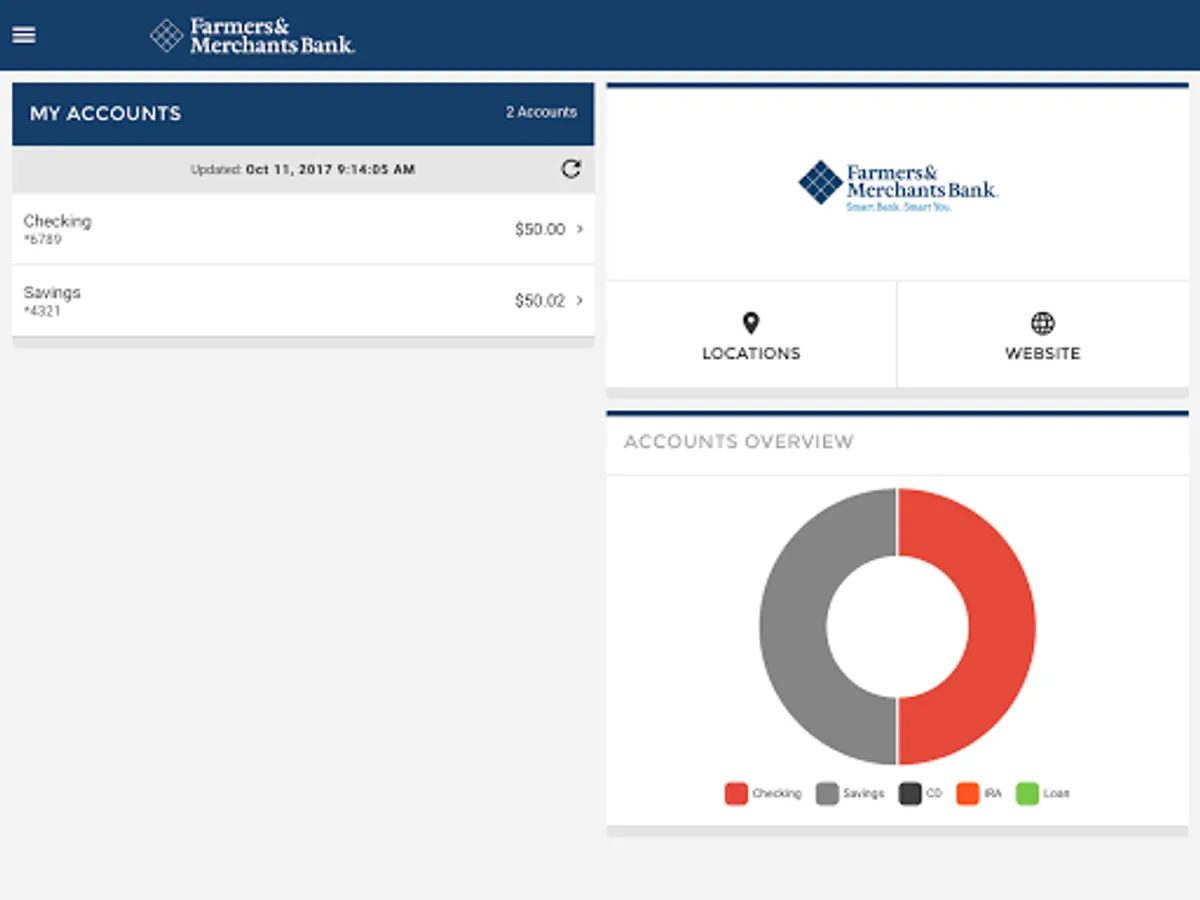
Task: Open the Savings *4321 account row
Action: point(303,300)
